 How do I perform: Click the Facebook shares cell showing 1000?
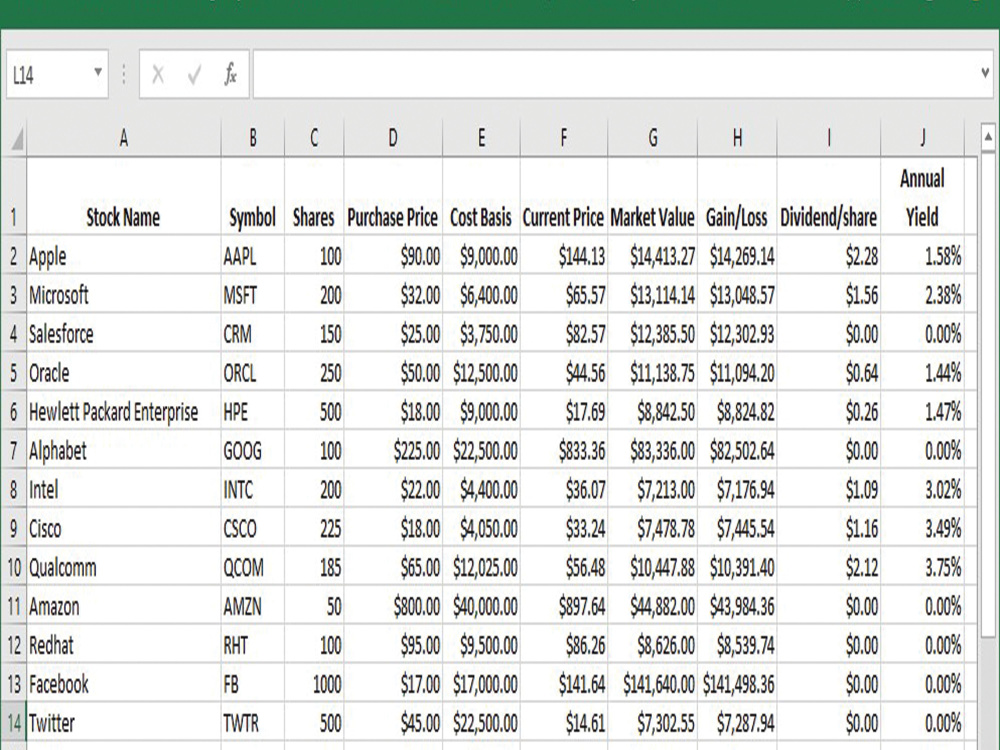(x=314, y=684)
